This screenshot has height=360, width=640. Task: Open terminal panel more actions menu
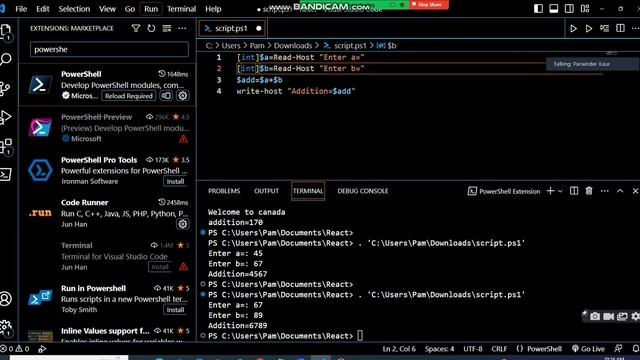(x=604, y=191)
